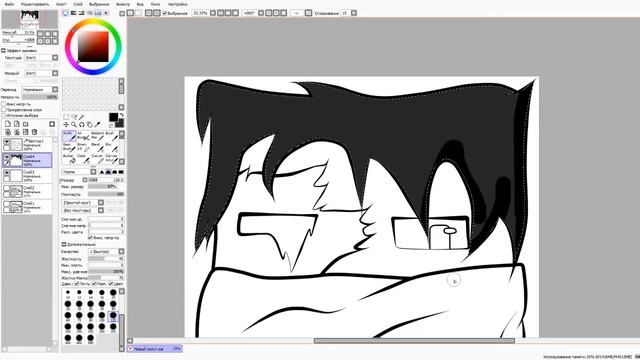Click the flip canvas horizontally button
The image size is (640, 360).
[x=308, y=13]
